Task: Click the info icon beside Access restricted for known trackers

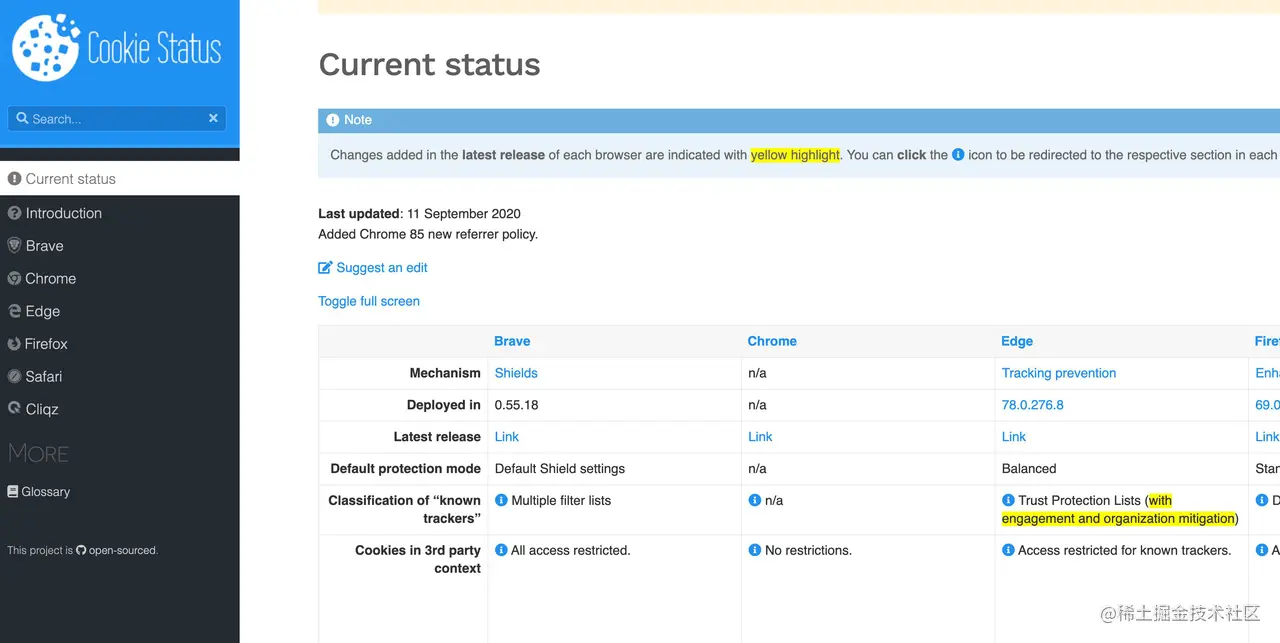Action: [x=1008, y=550]
